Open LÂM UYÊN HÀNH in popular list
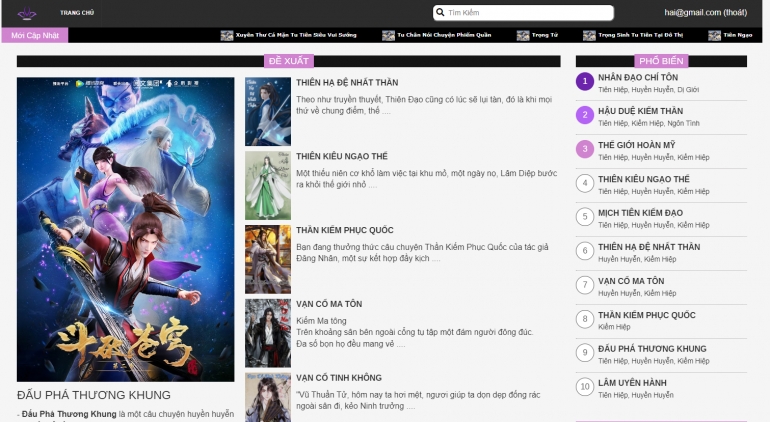Screen dimensions: 770x422 pyautogui.click(x=632, y=383)
